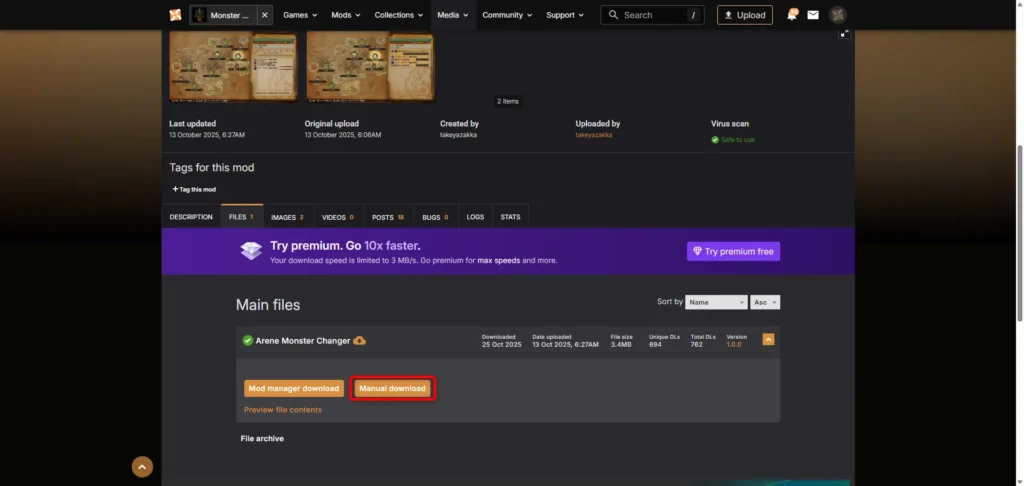Collapse the Arene Monster Changer file entry
This screenshot has width=1024, height=486.
[x=768, y=340]
